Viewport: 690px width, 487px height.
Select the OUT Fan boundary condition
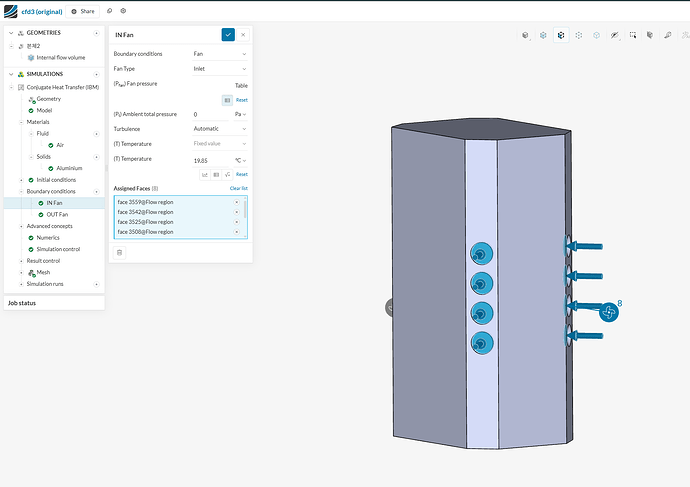pos(57,215)
